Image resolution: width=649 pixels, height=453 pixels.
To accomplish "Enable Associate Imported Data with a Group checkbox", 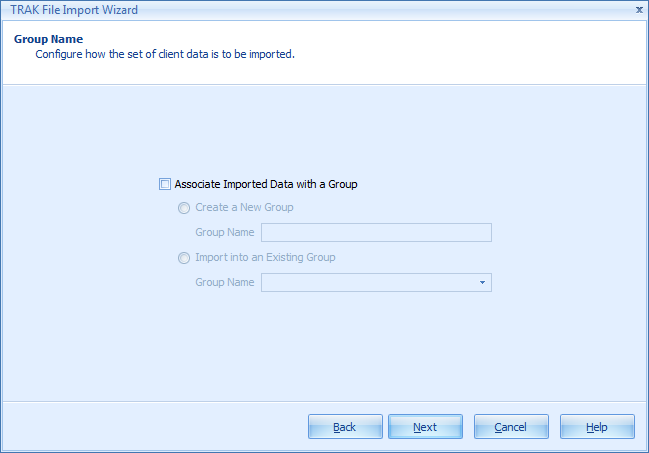I will (x=165, y=184).
